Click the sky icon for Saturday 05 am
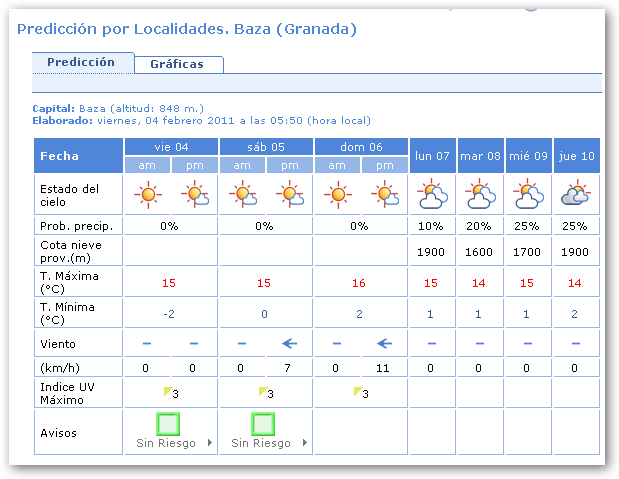 point(242,194)
